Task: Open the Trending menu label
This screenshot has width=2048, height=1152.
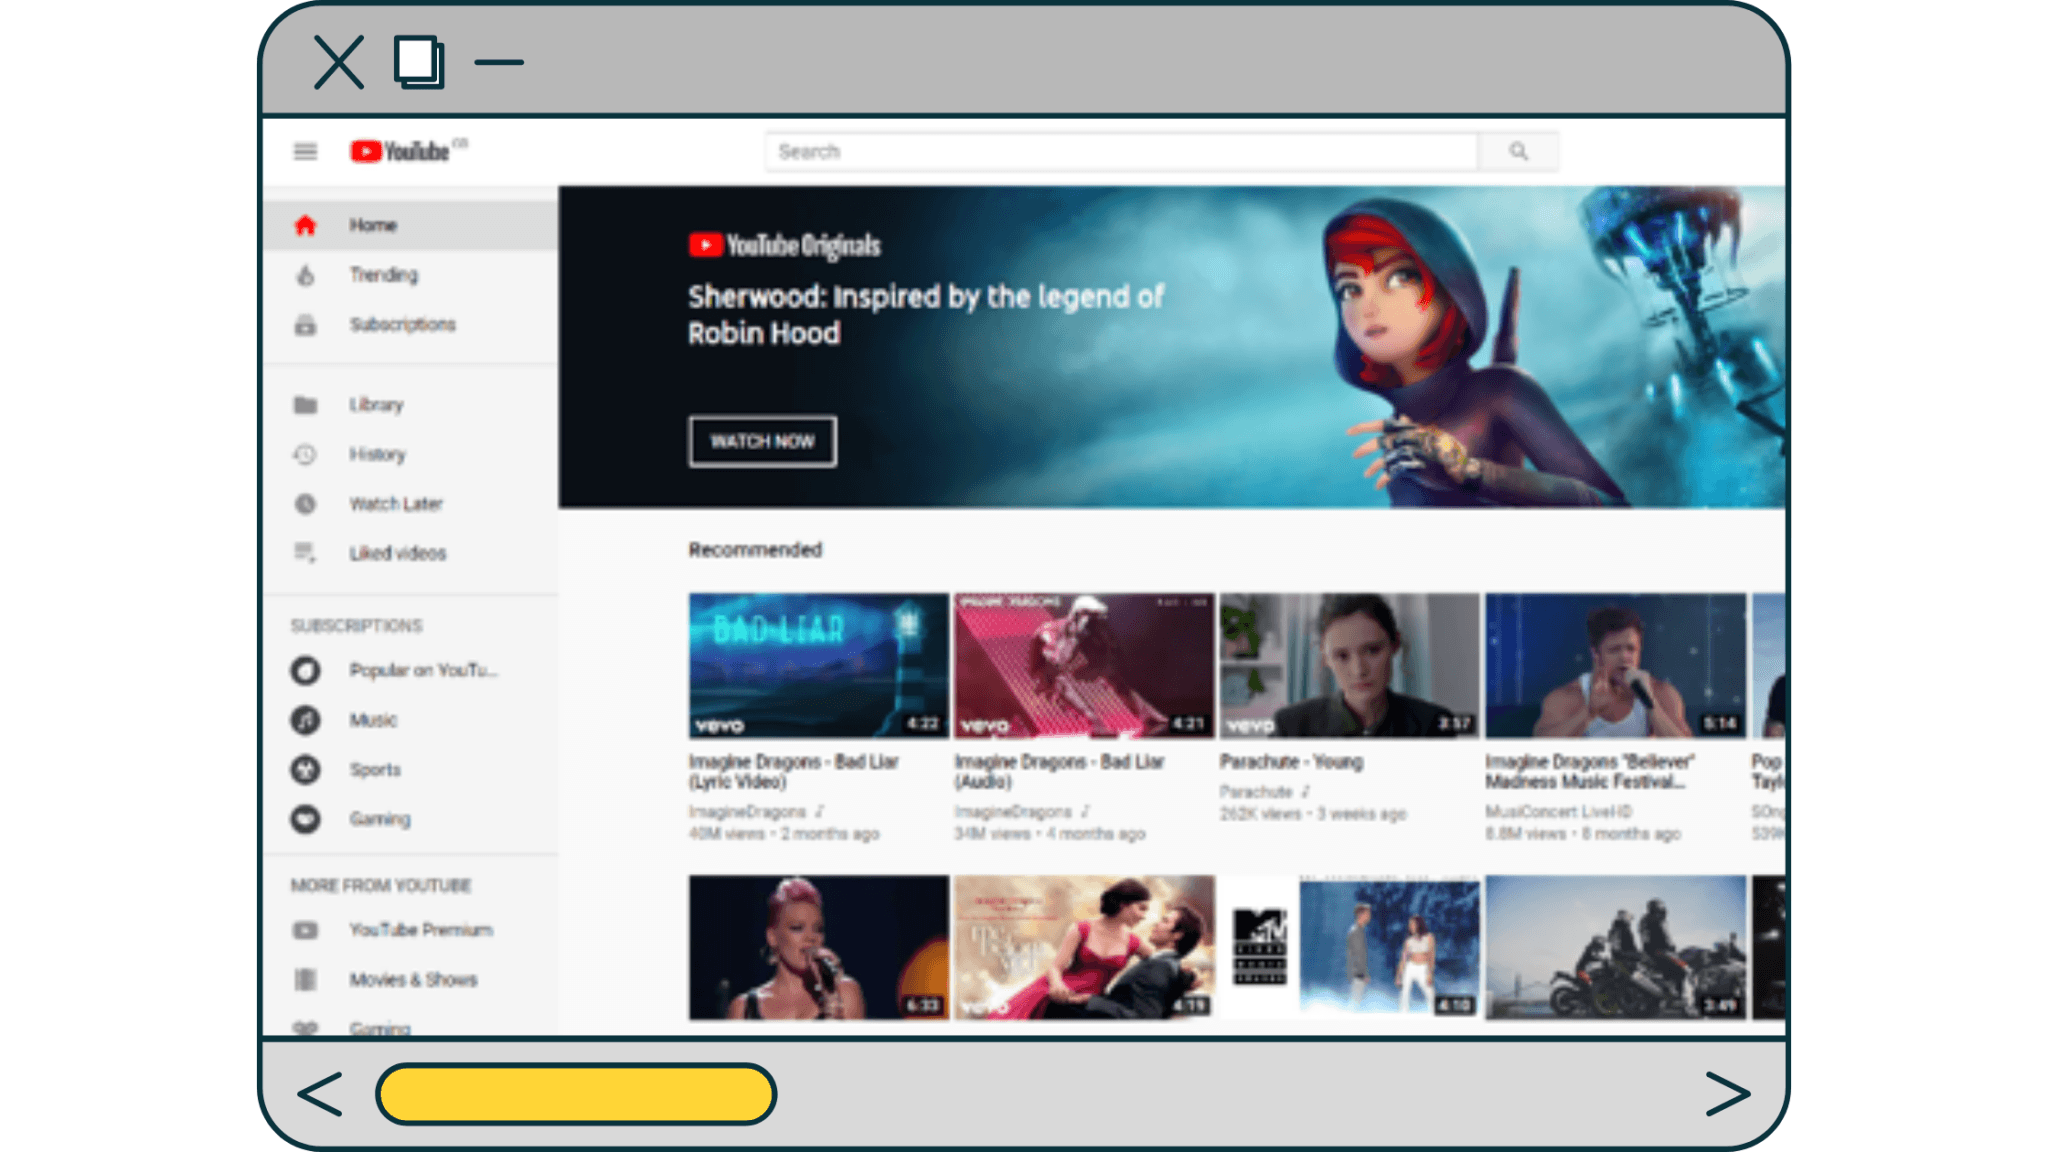Action: [384, 275]
